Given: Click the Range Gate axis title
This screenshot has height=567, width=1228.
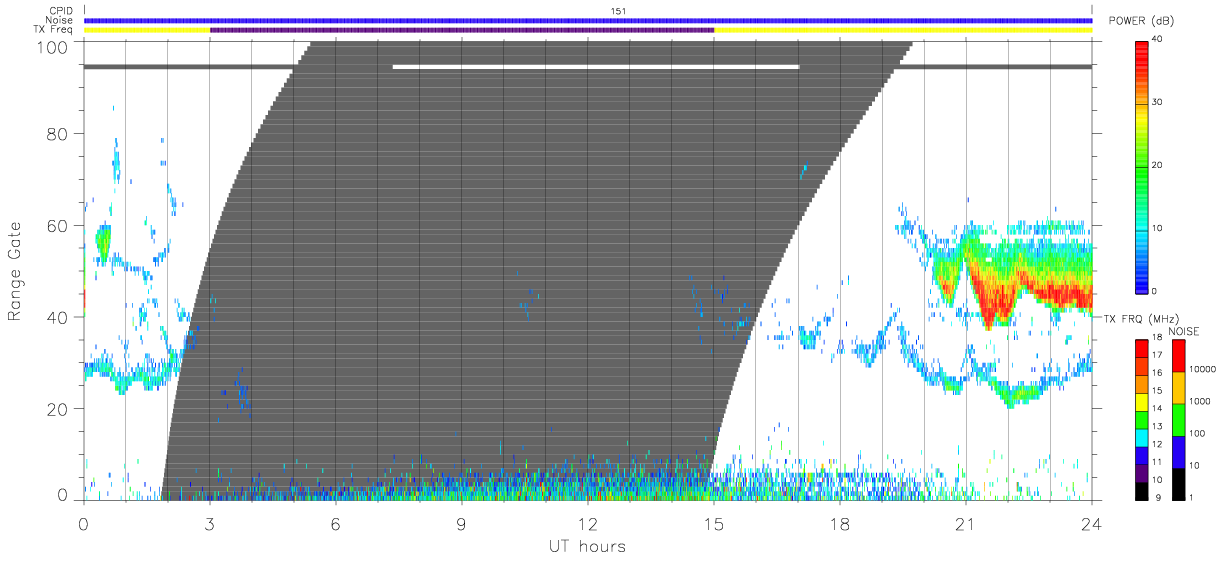Looking at the screenshot, I should click(x=15, y=271).
